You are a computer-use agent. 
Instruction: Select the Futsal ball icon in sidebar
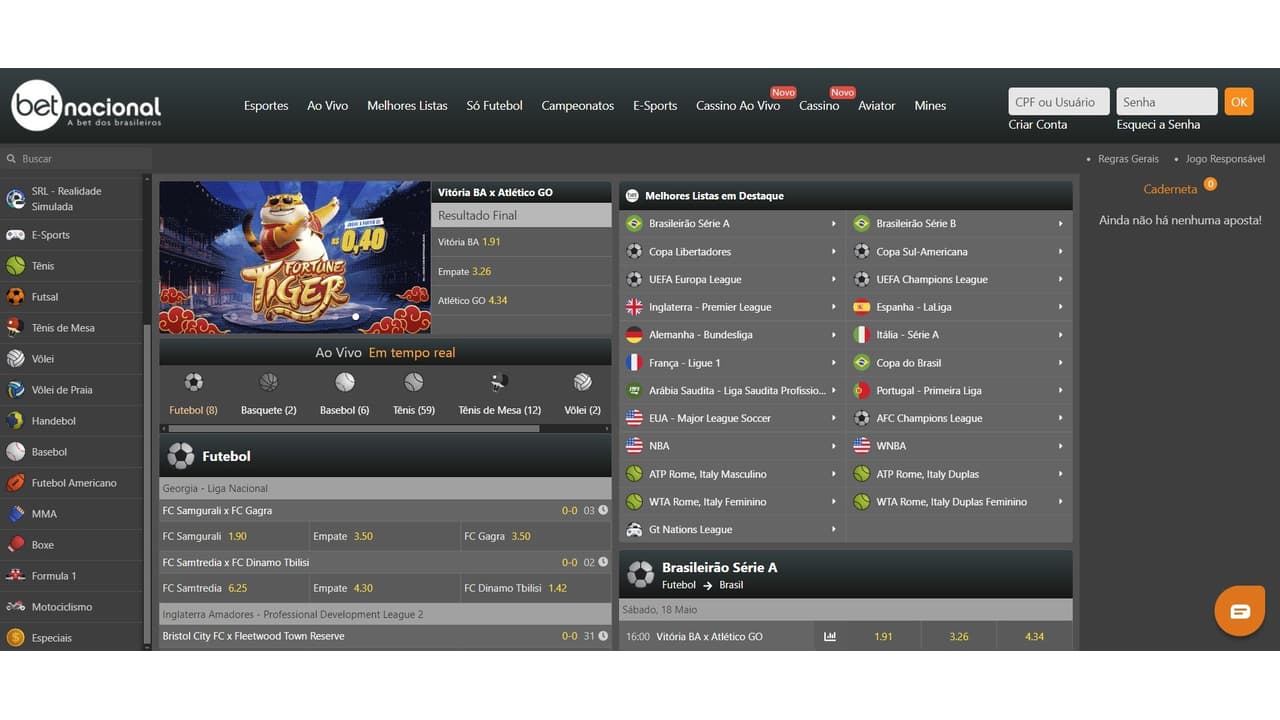pyautogui.click(x=16, y=297)
